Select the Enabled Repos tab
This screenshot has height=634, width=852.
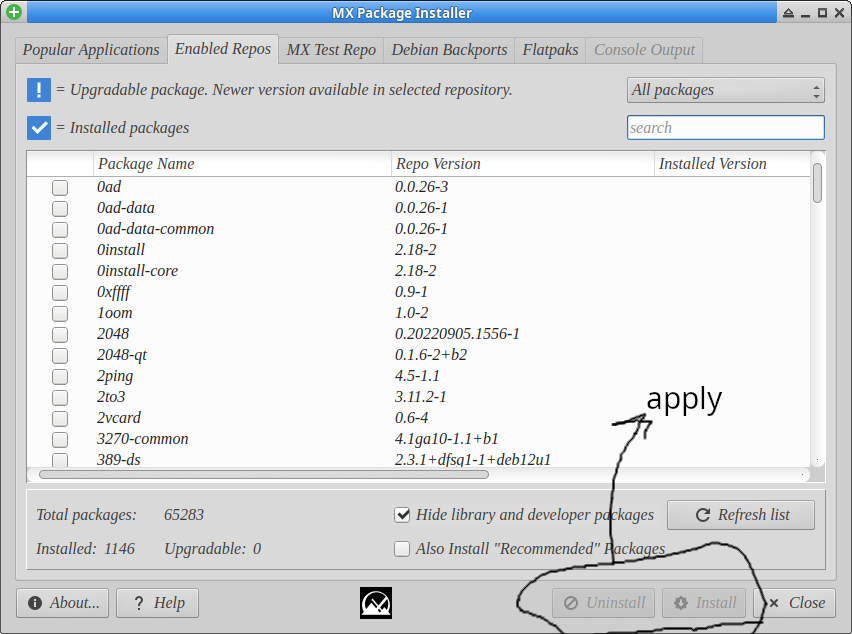pos(223,49)
